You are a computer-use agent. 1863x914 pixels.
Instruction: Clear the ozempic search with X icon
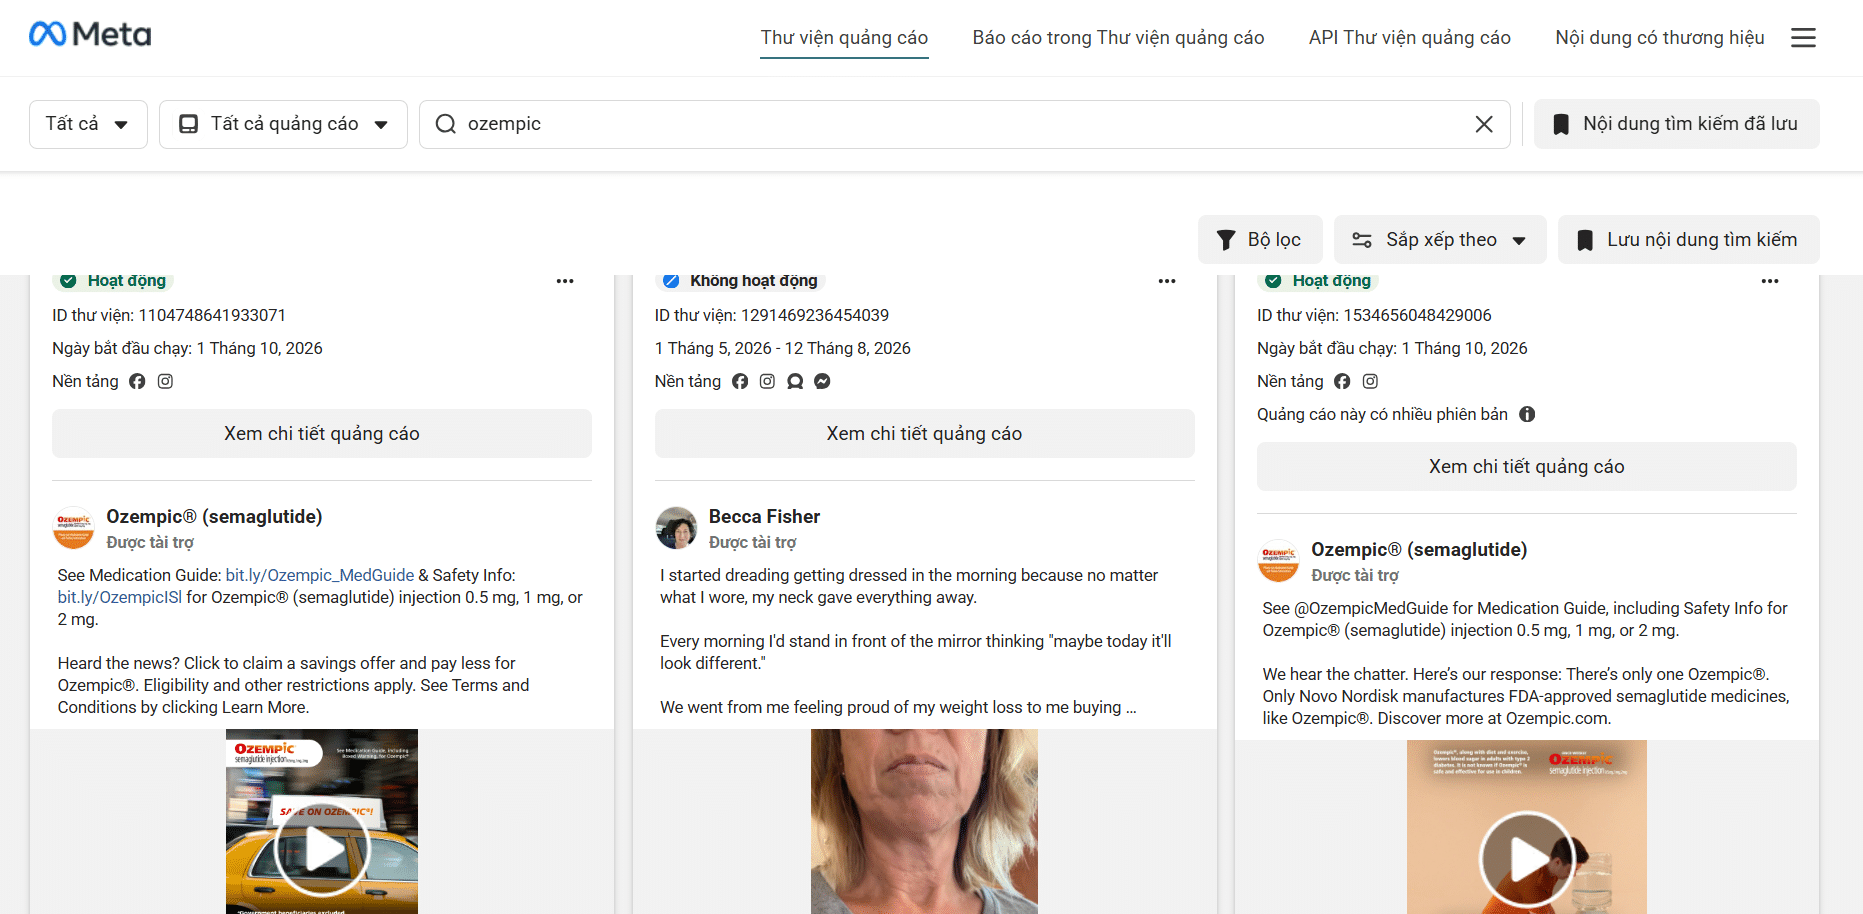[x=1484, y=124]
